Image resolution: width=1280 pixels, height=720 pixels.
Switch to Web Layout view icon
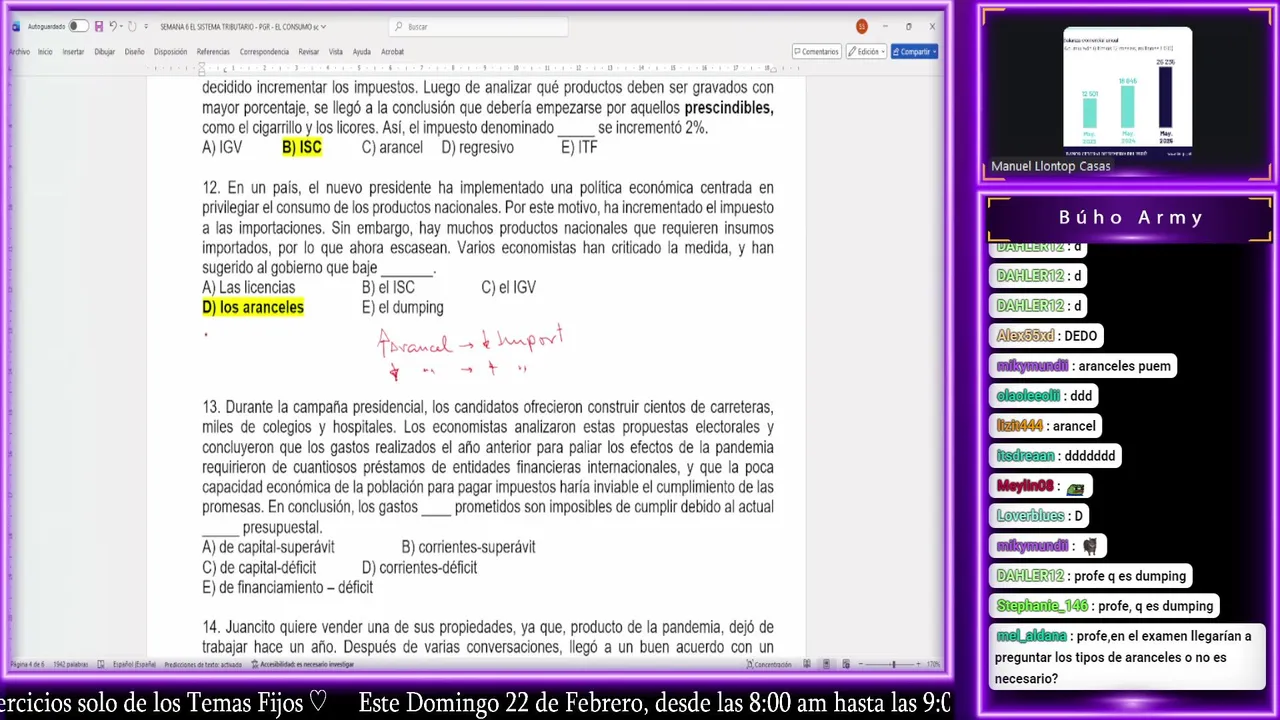(846, 664)
